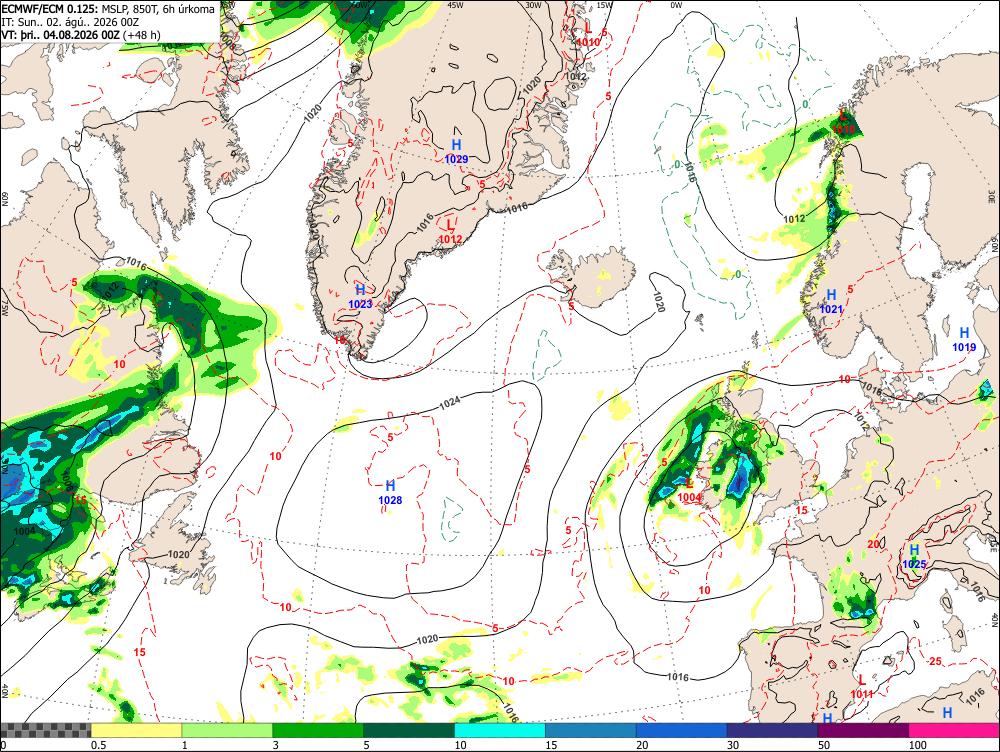The height and width of the screenshot is (752, 1000).
Task: Click the red 20 temperature label over France
Action: [x=874, y=544]
